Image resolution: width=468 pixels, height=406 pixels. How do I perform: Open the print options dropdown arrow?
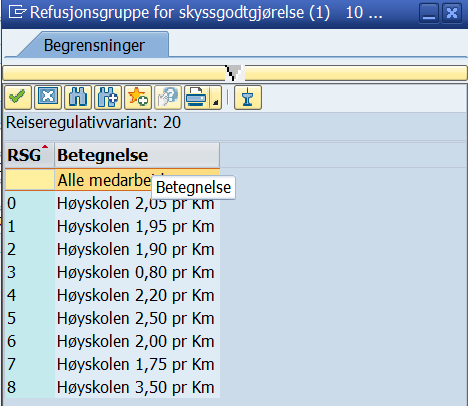click(x=216, y=97)
